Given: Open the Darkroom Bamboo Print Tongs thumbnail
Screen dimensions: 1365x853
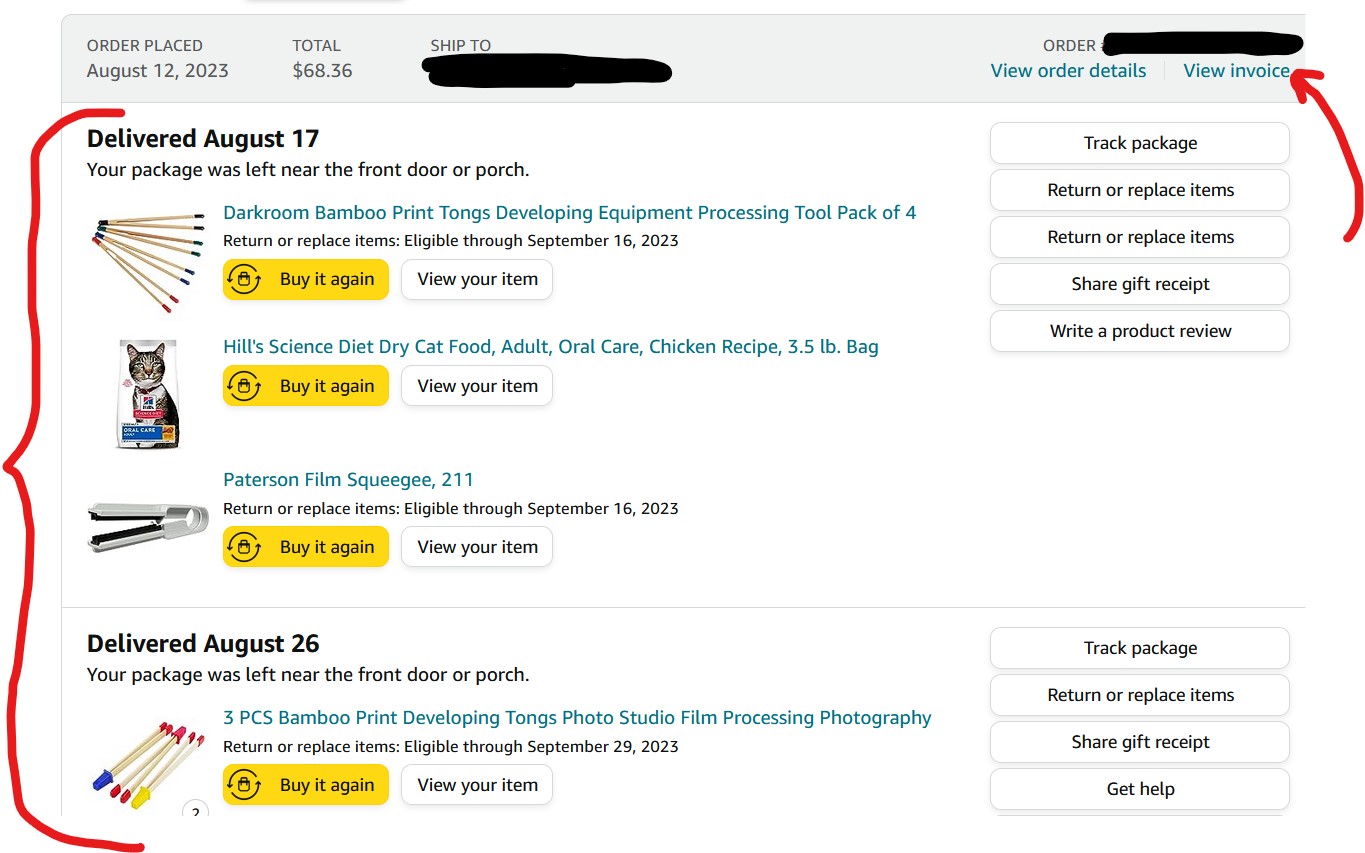Looking at the screenshot, I should [148, 258].
